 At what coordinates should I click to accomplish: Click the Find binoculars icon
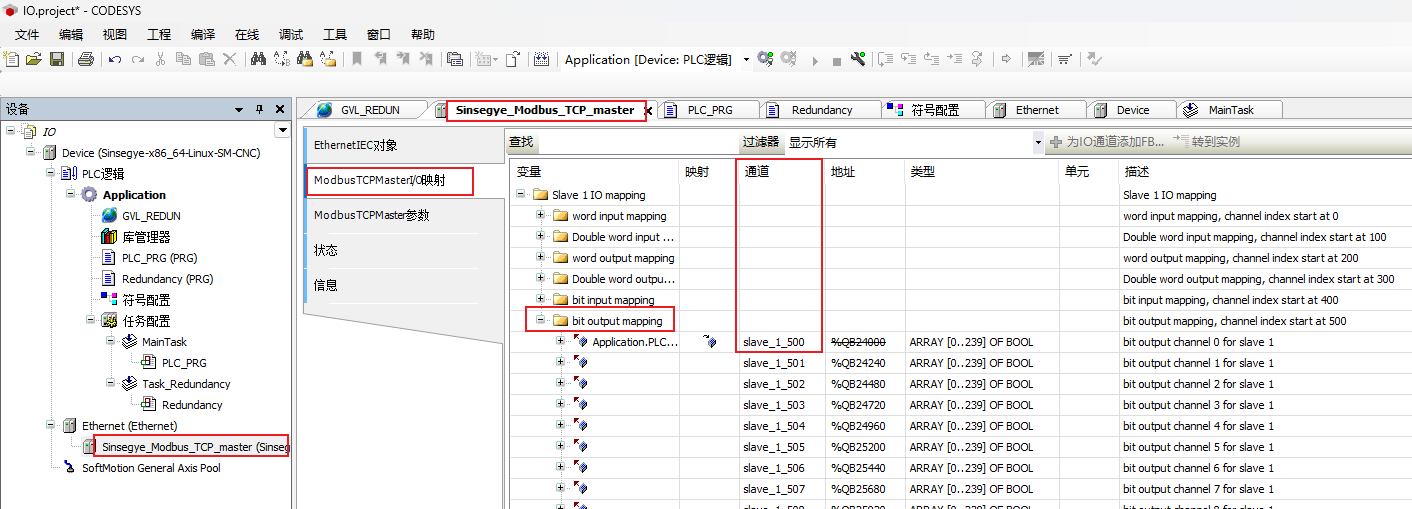point(258,60)
